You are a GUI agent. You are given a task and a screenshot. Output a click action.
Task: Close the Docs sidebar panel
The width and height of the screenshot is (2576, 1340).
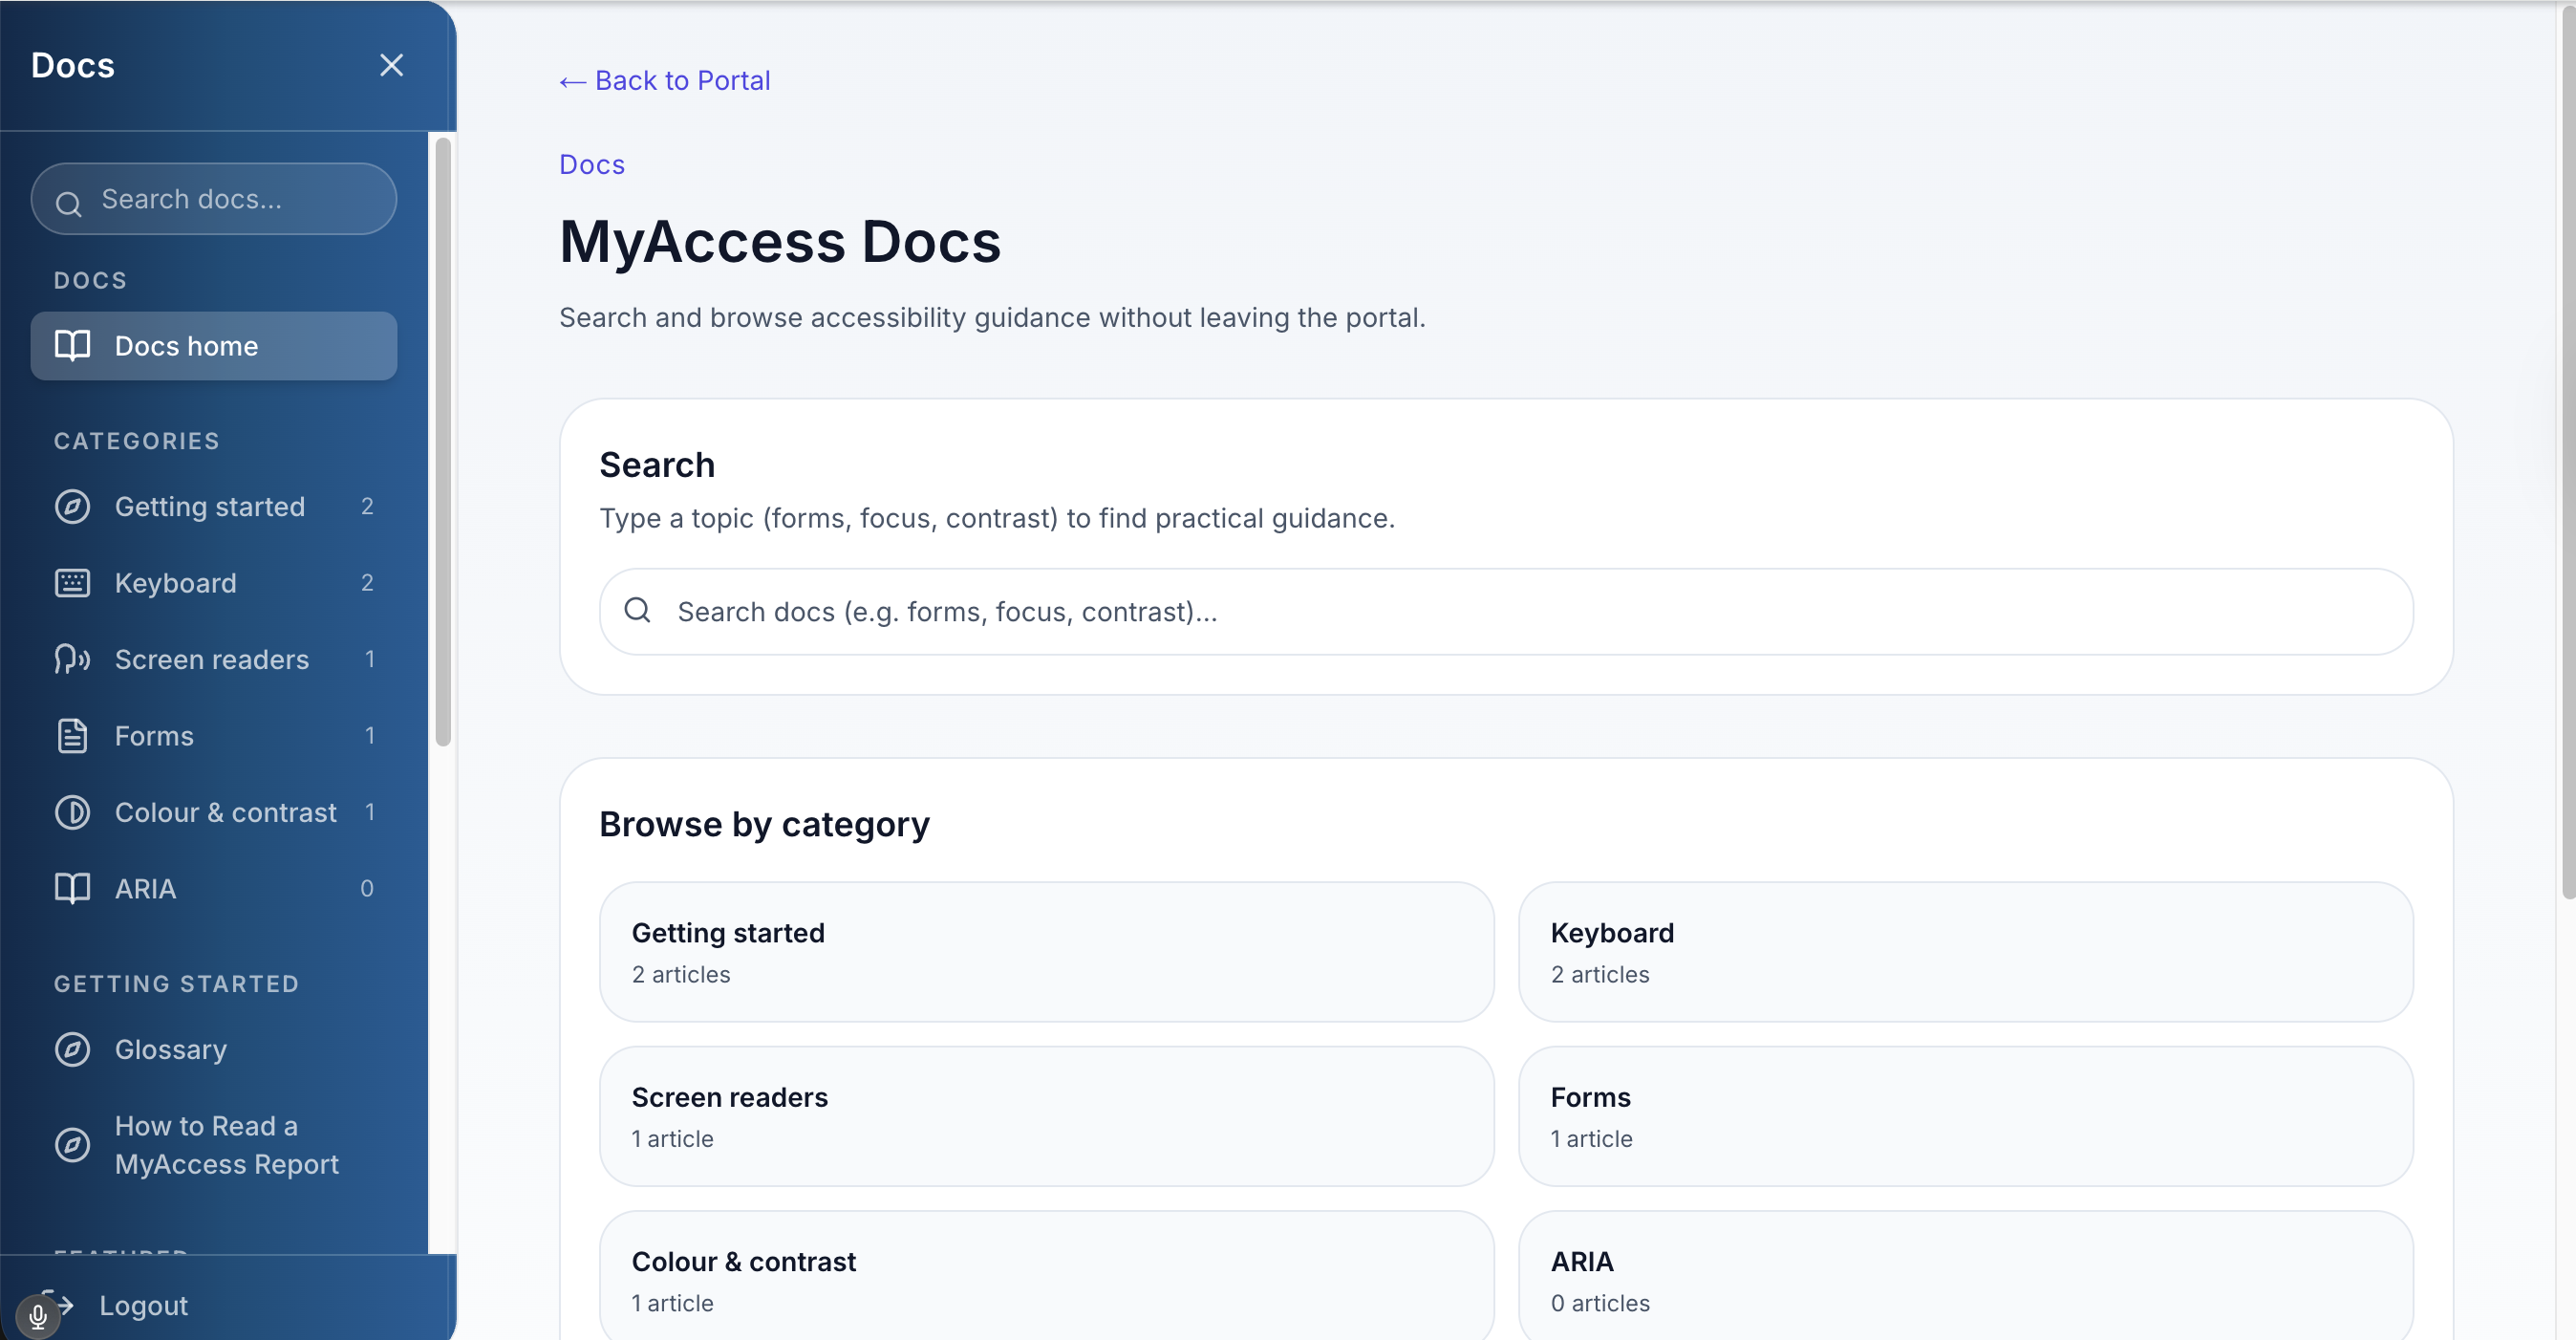tap(391, 64)
